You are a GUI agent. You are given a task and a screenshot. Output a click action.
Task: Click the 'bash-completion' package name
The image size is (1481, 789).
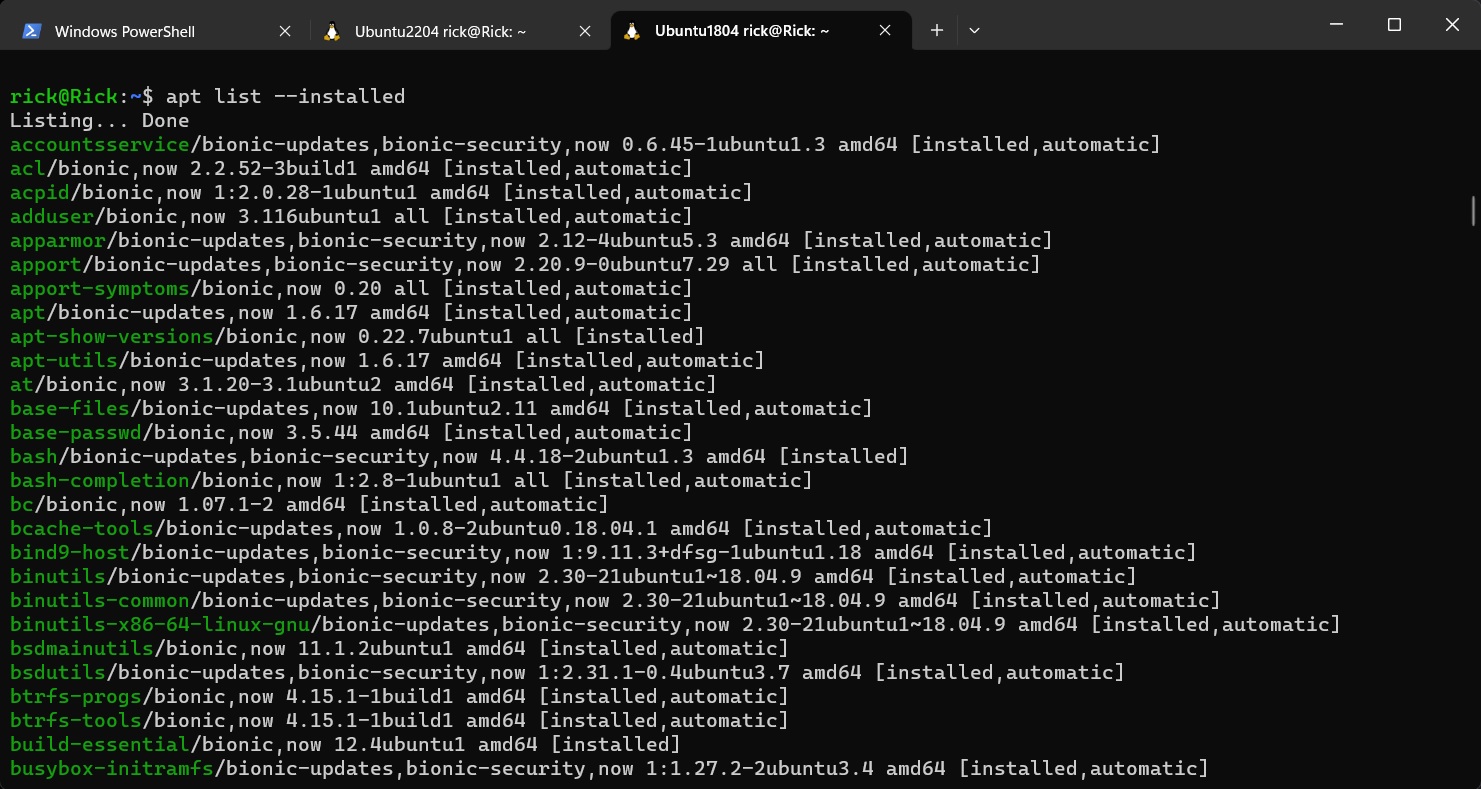100,481
